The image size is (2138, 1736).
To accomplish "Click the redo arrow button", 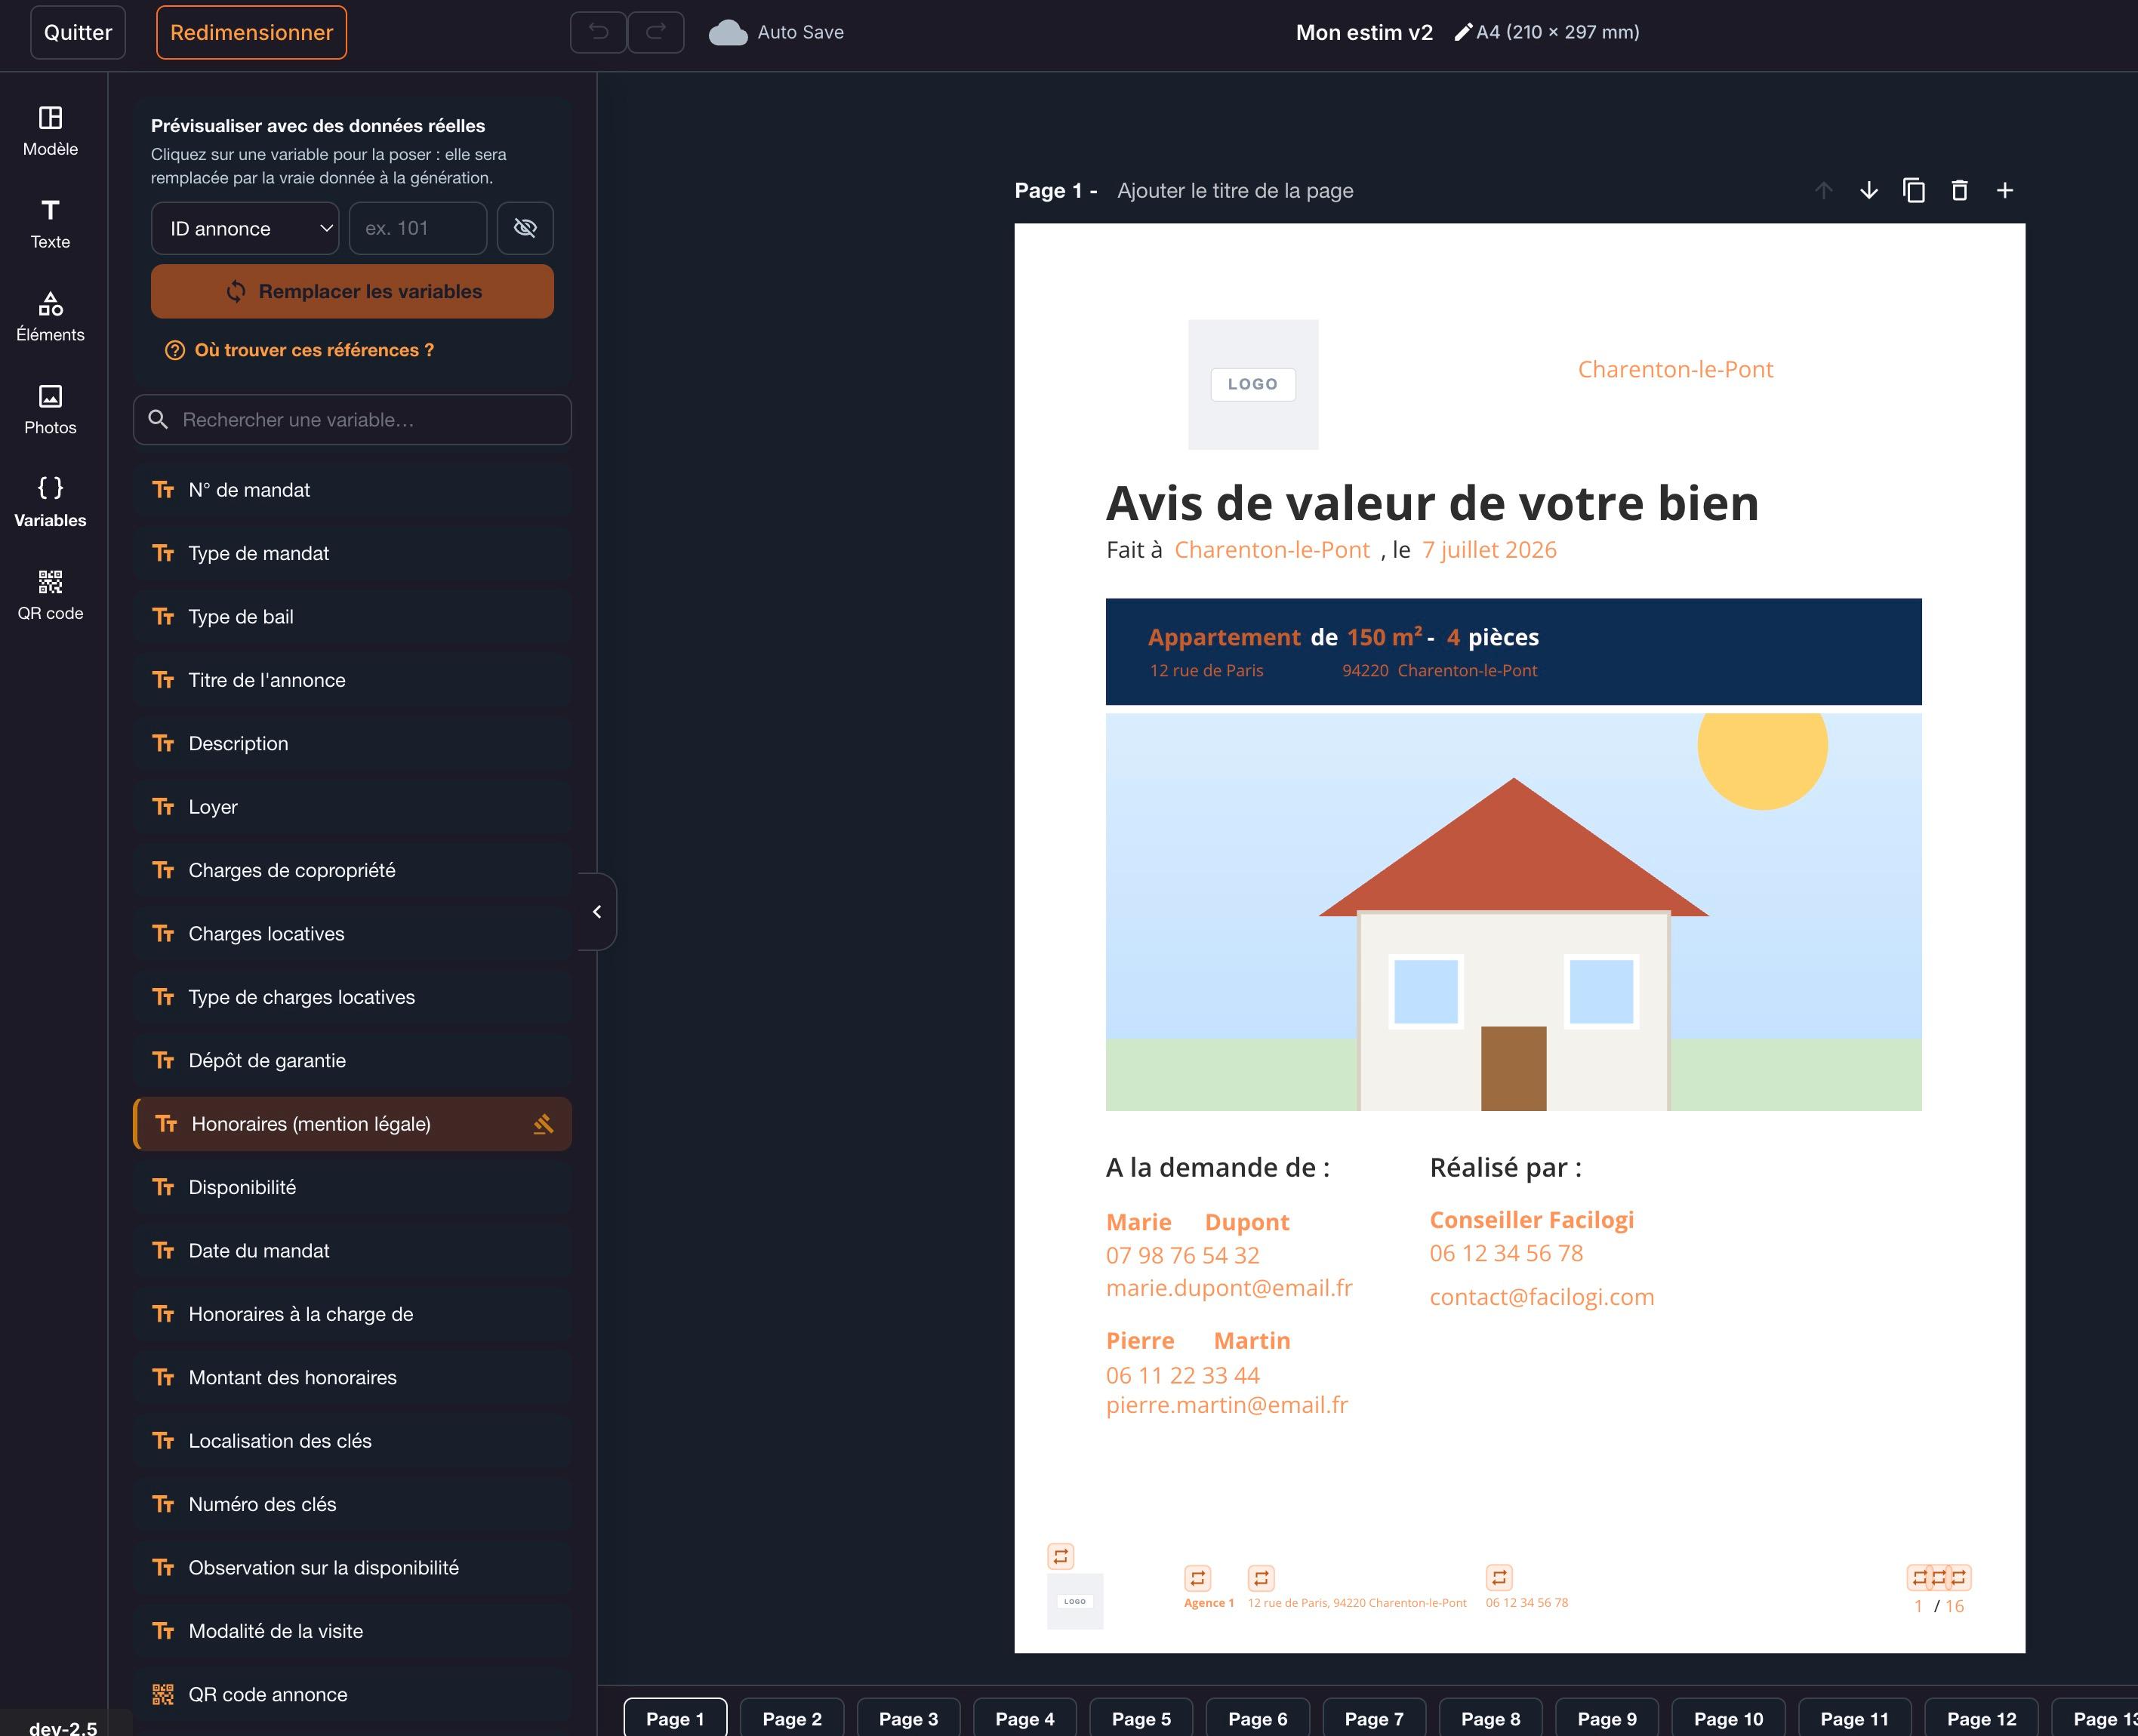I will pyautogui.click(x=656, y=32).
